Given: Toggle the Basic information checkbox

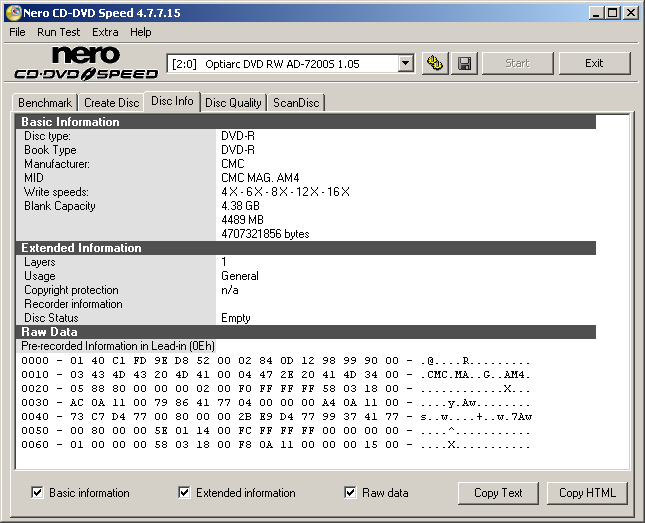Looking at the screenshot, I should click(38, 493).
